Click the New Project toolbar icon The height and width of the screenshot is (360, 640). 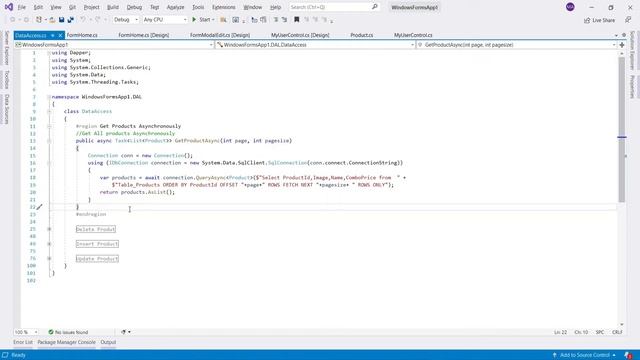pyautogui.click(x=39, y=20)
